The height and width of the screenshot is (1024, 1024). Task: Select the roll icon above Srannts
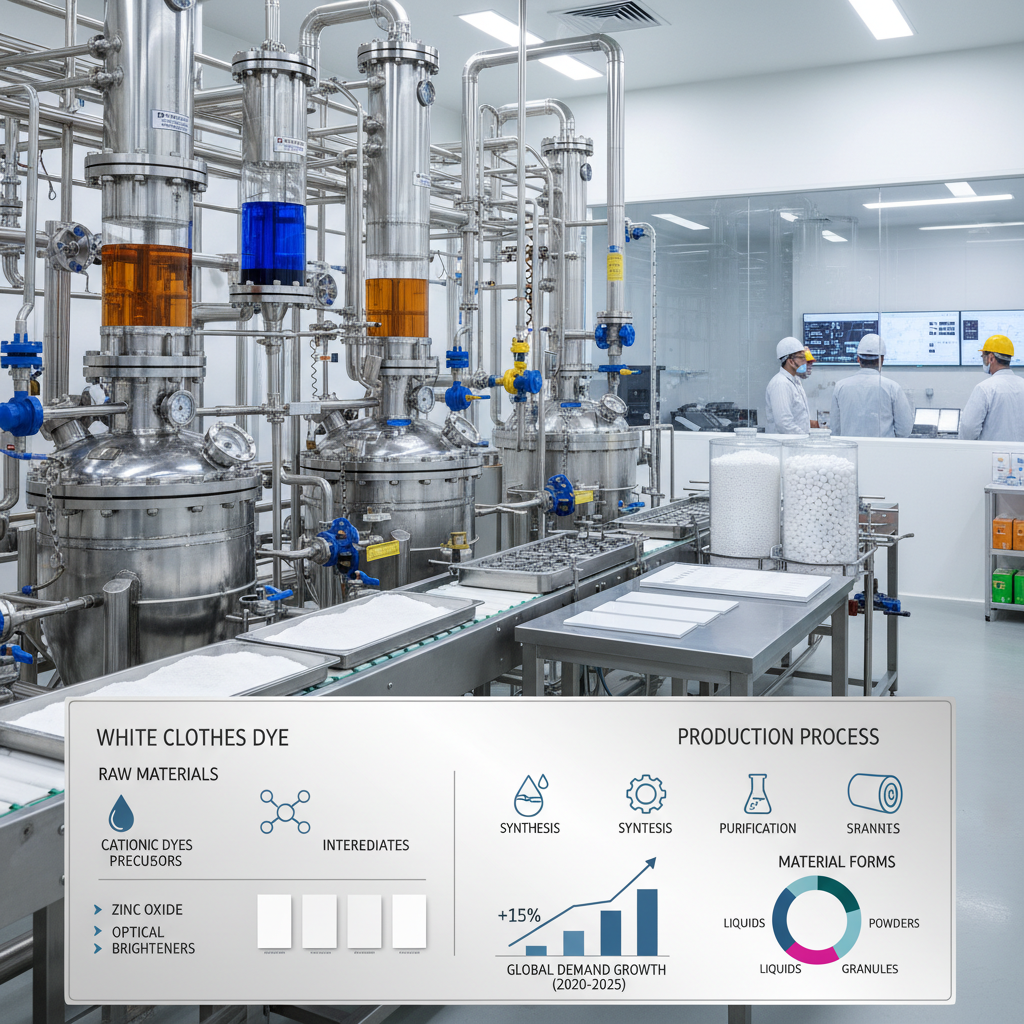(x=875, y=794)
